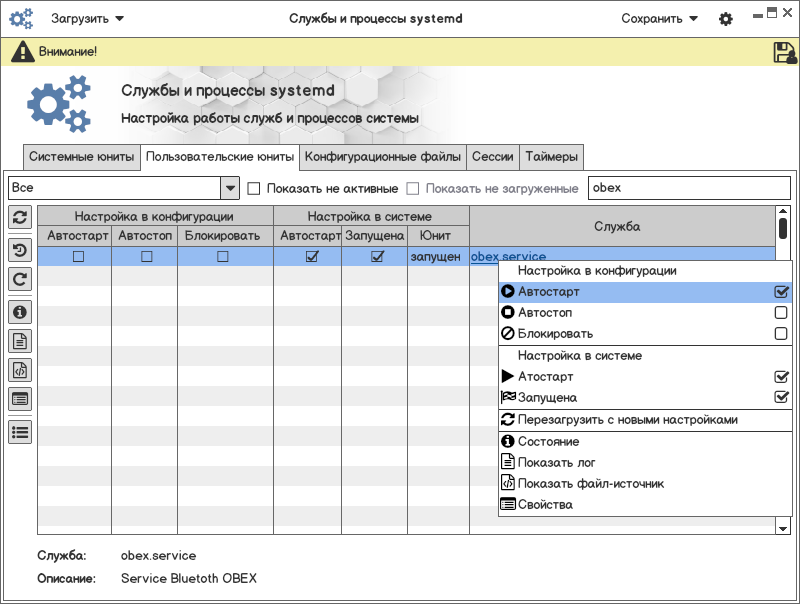The height and width of the screenshot is (604, 800).
Task: Switch to 'Системные юниты' tab
Action: 81,157
